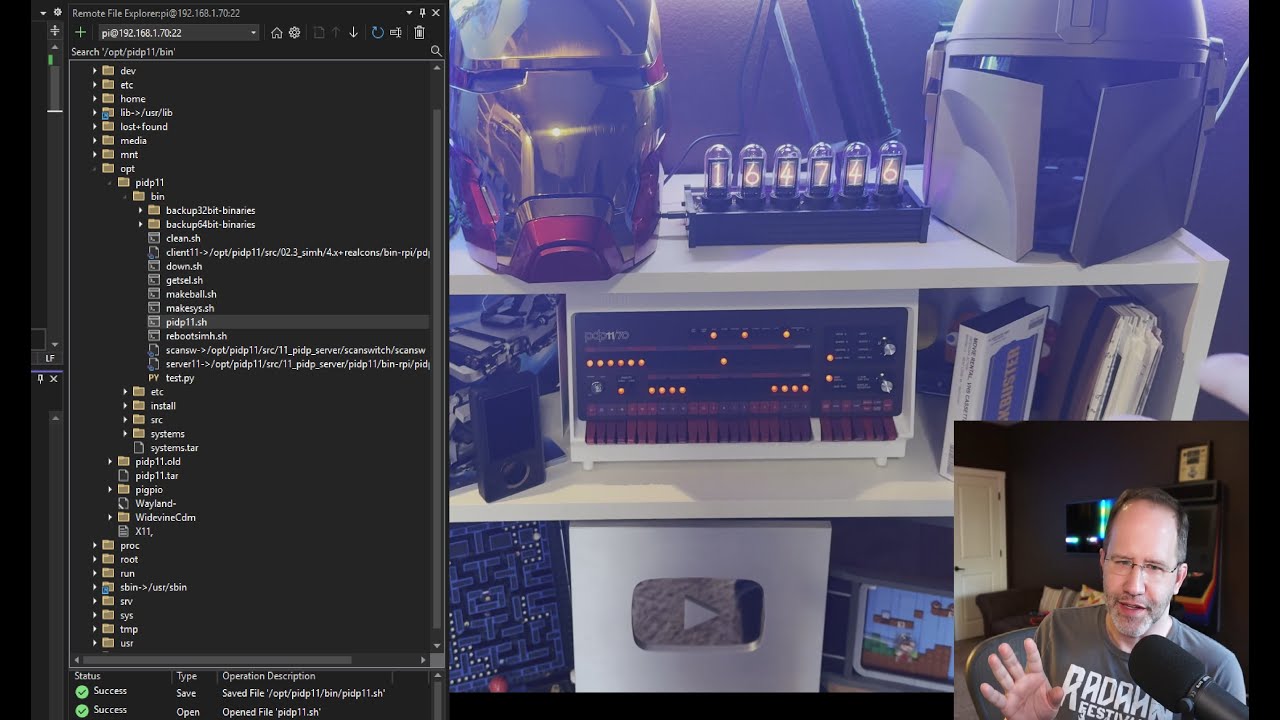The width and height of the screenshot is (1280, 720).
Task: Delete selected item with trash icon
Action: tap(419, 33)
